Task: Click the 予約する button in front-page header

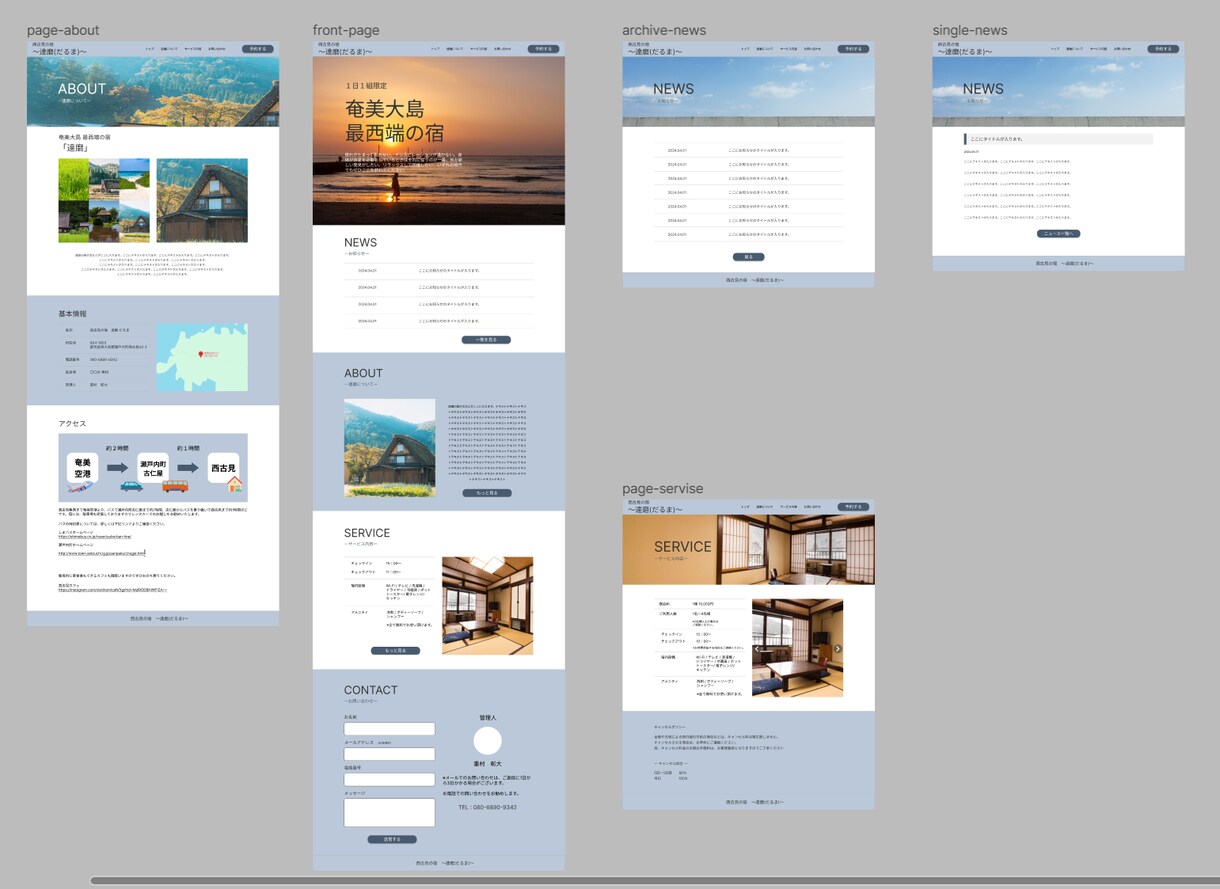Action: click(x=543, y=48)
